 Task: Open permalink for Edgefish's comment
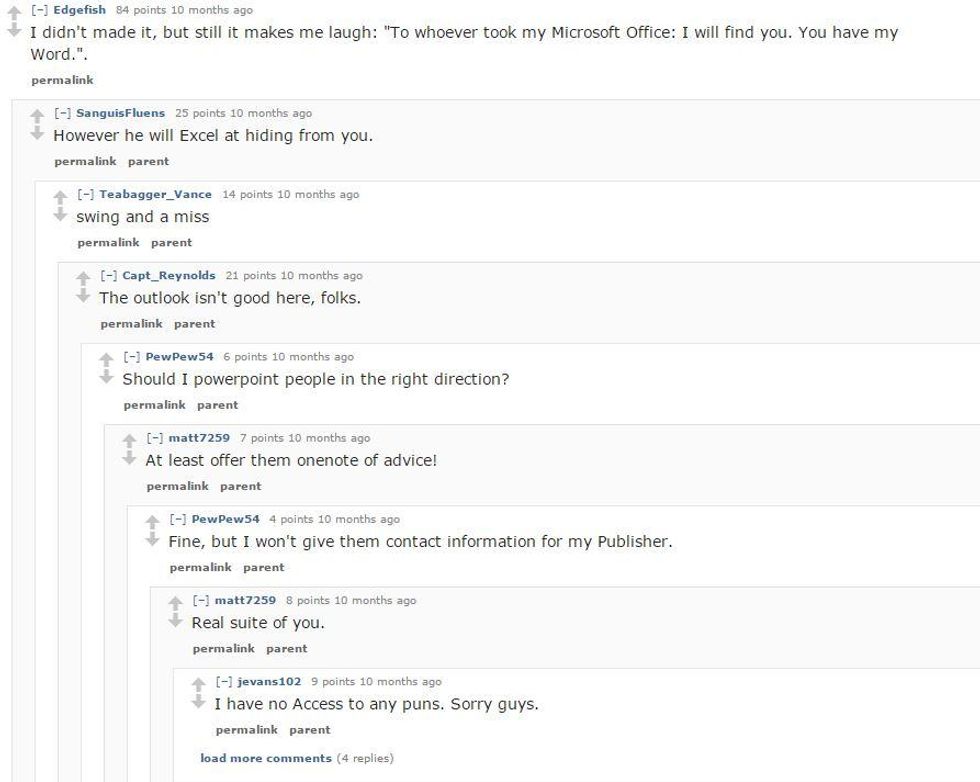click(62, 79)
